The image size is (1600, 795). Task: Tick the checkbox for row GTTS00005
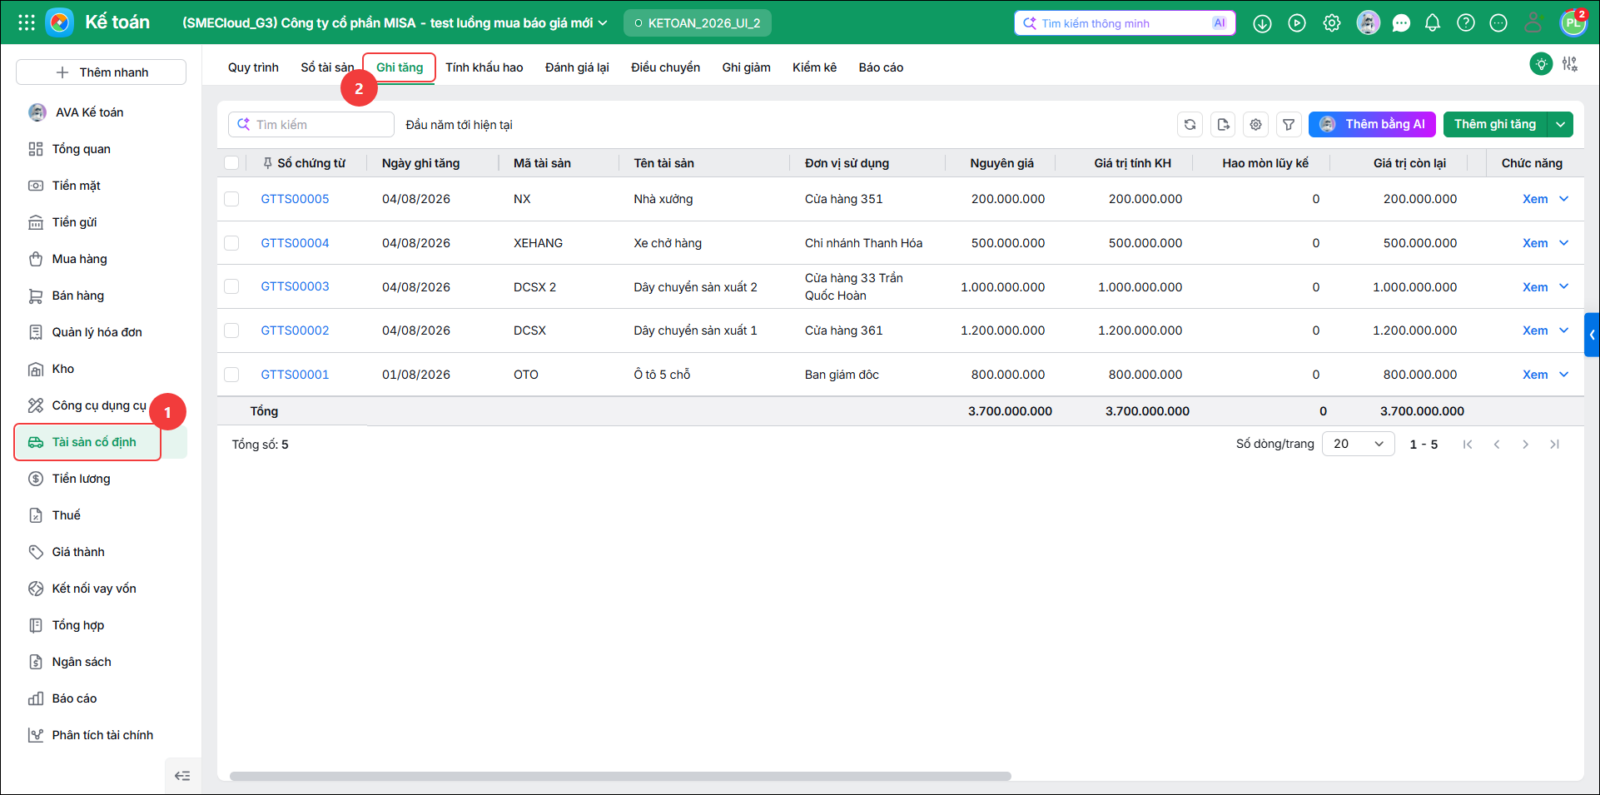(x=232, y=199)
